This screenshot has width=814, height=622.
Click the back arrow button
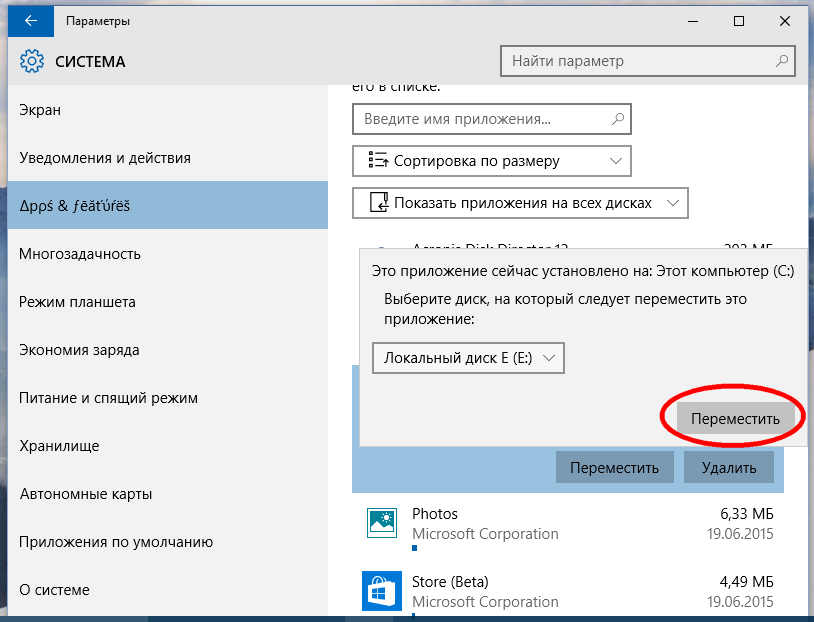(x=30, y=21)
